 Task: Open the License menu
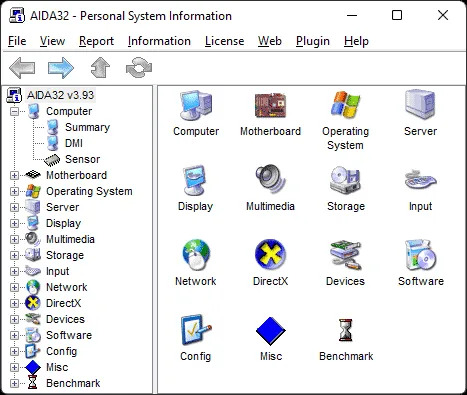[224, 41]
